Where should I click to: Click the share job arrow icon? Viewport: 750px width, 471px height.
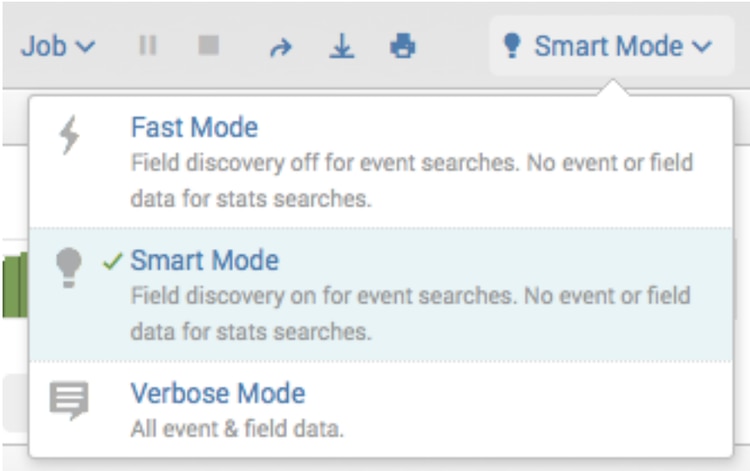(x=282, y=47)
